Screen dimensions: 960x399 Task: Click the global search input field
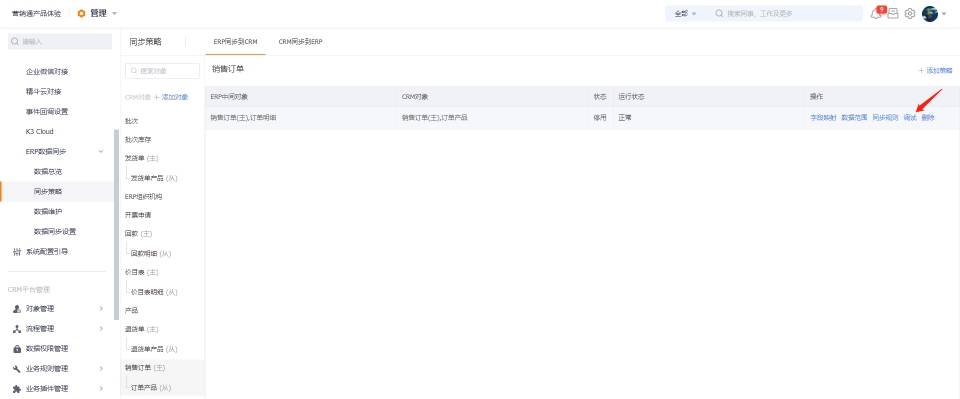[787, 13]
